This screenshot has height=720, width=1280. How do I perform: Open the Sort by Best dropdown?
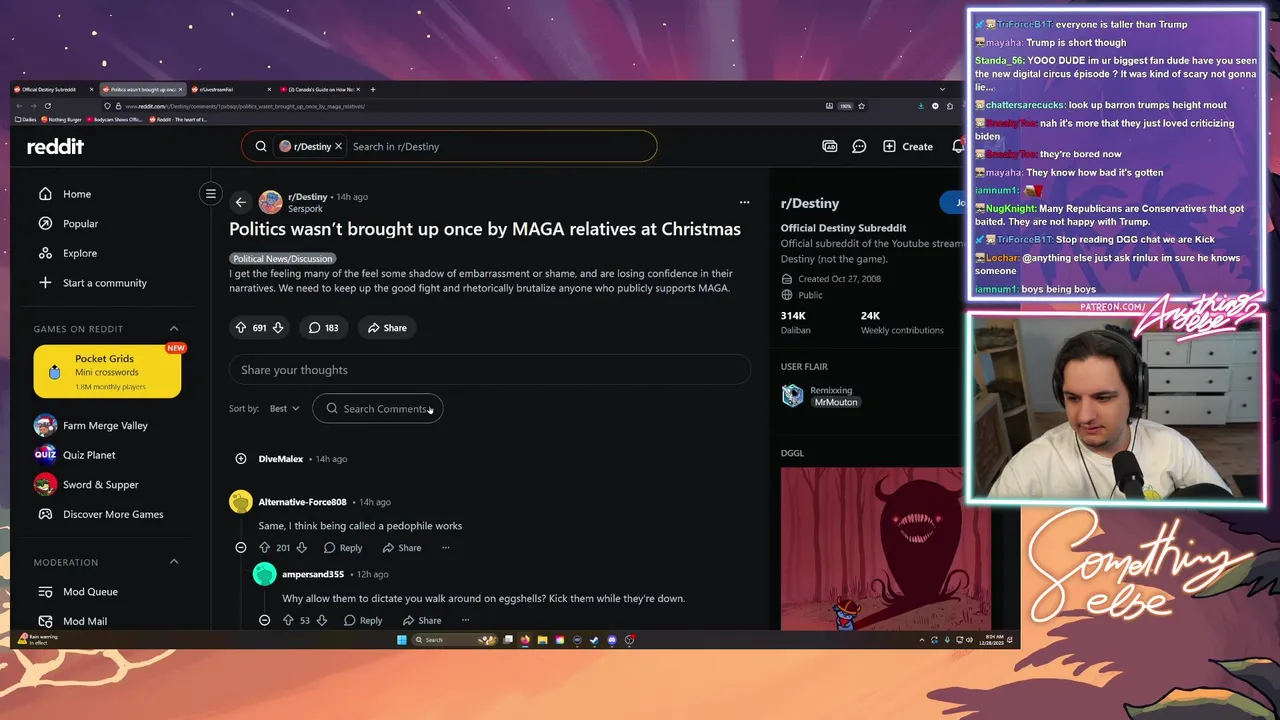284,409
